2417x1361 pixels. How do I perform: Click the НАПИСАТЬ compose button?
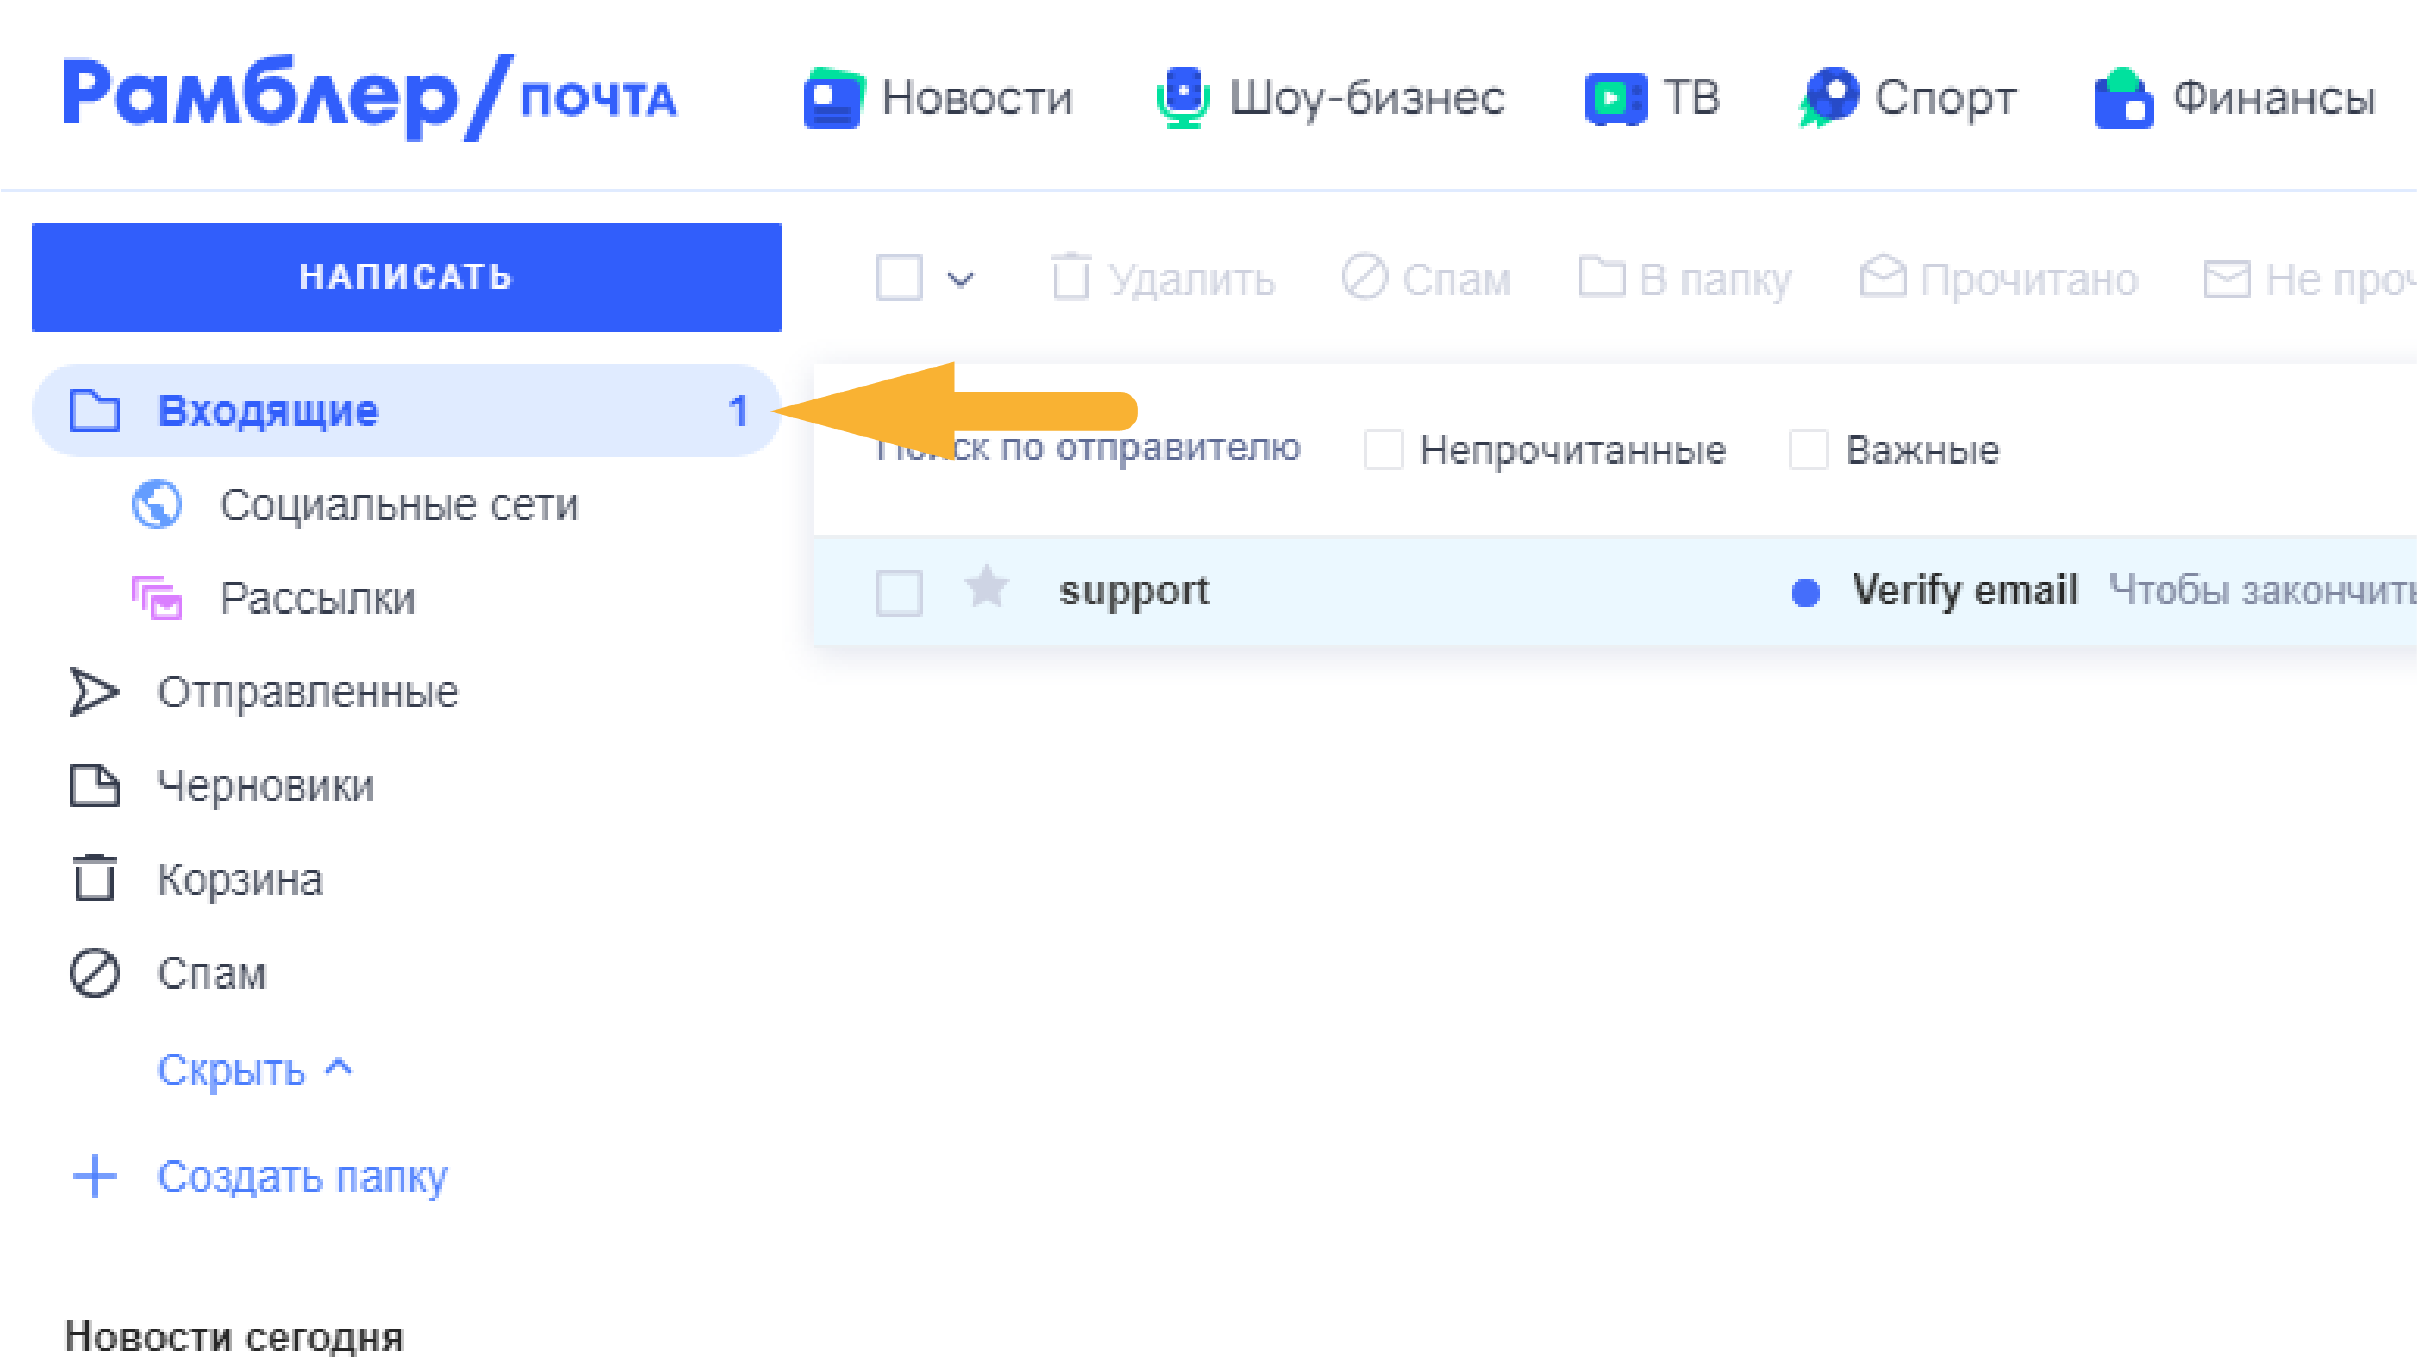pos(406,277)
